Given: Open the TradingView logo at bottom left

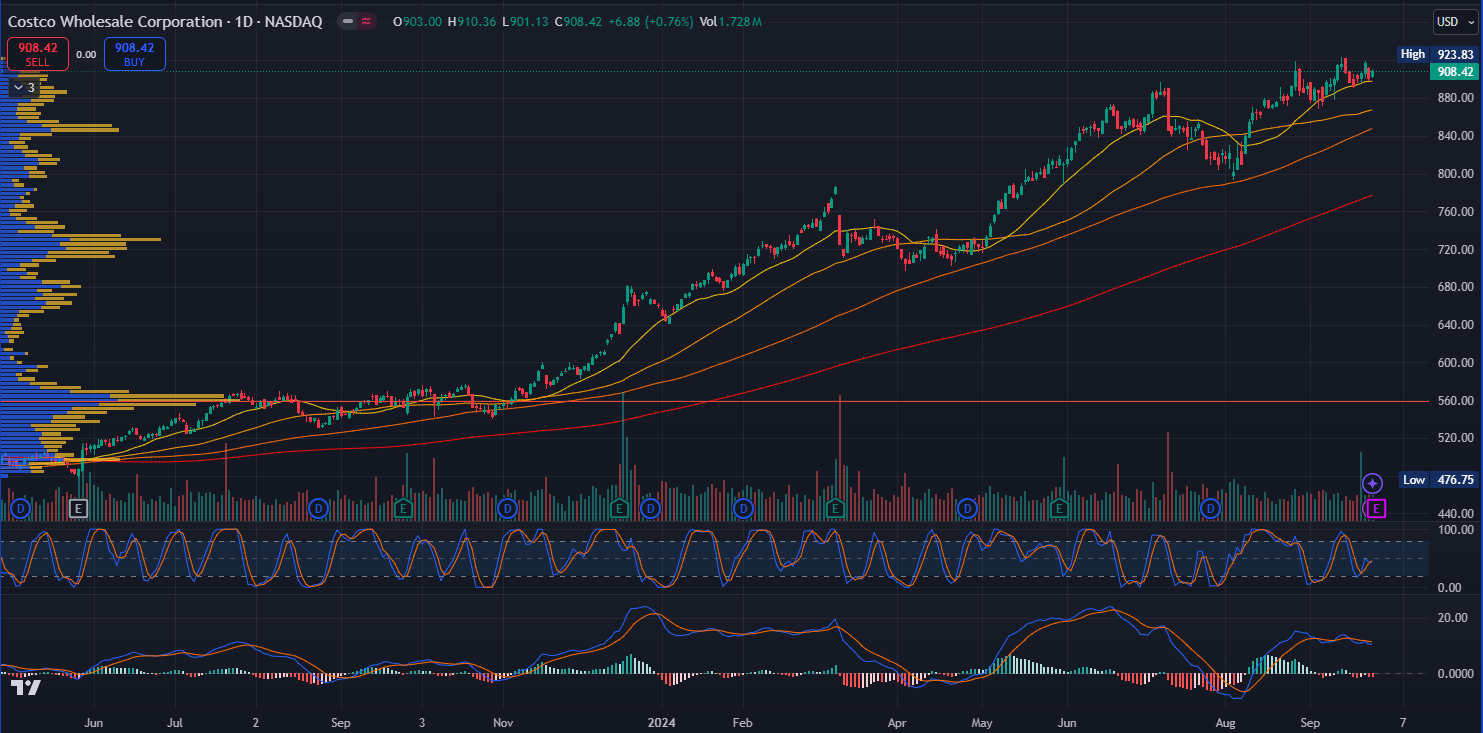Looking at the screenshot, I should coord(26,687).
